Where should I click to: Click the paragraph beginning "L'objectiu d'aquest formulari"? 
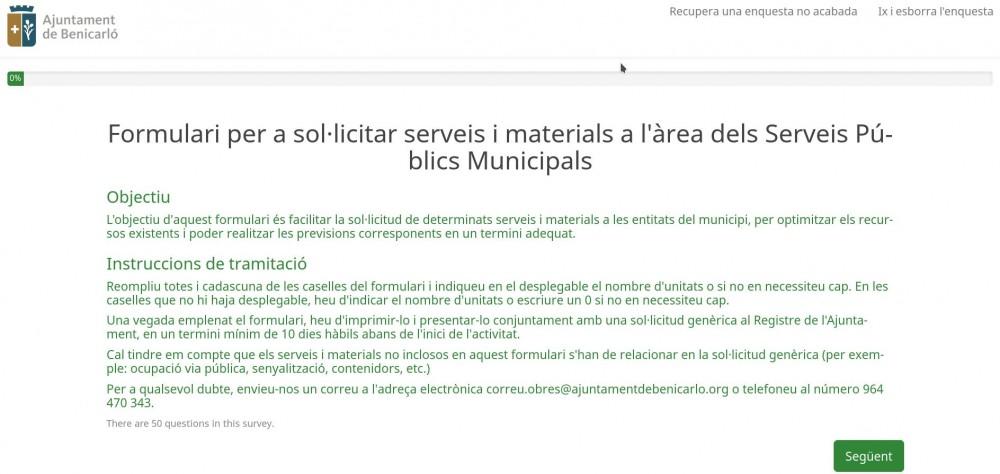(500, 226)
